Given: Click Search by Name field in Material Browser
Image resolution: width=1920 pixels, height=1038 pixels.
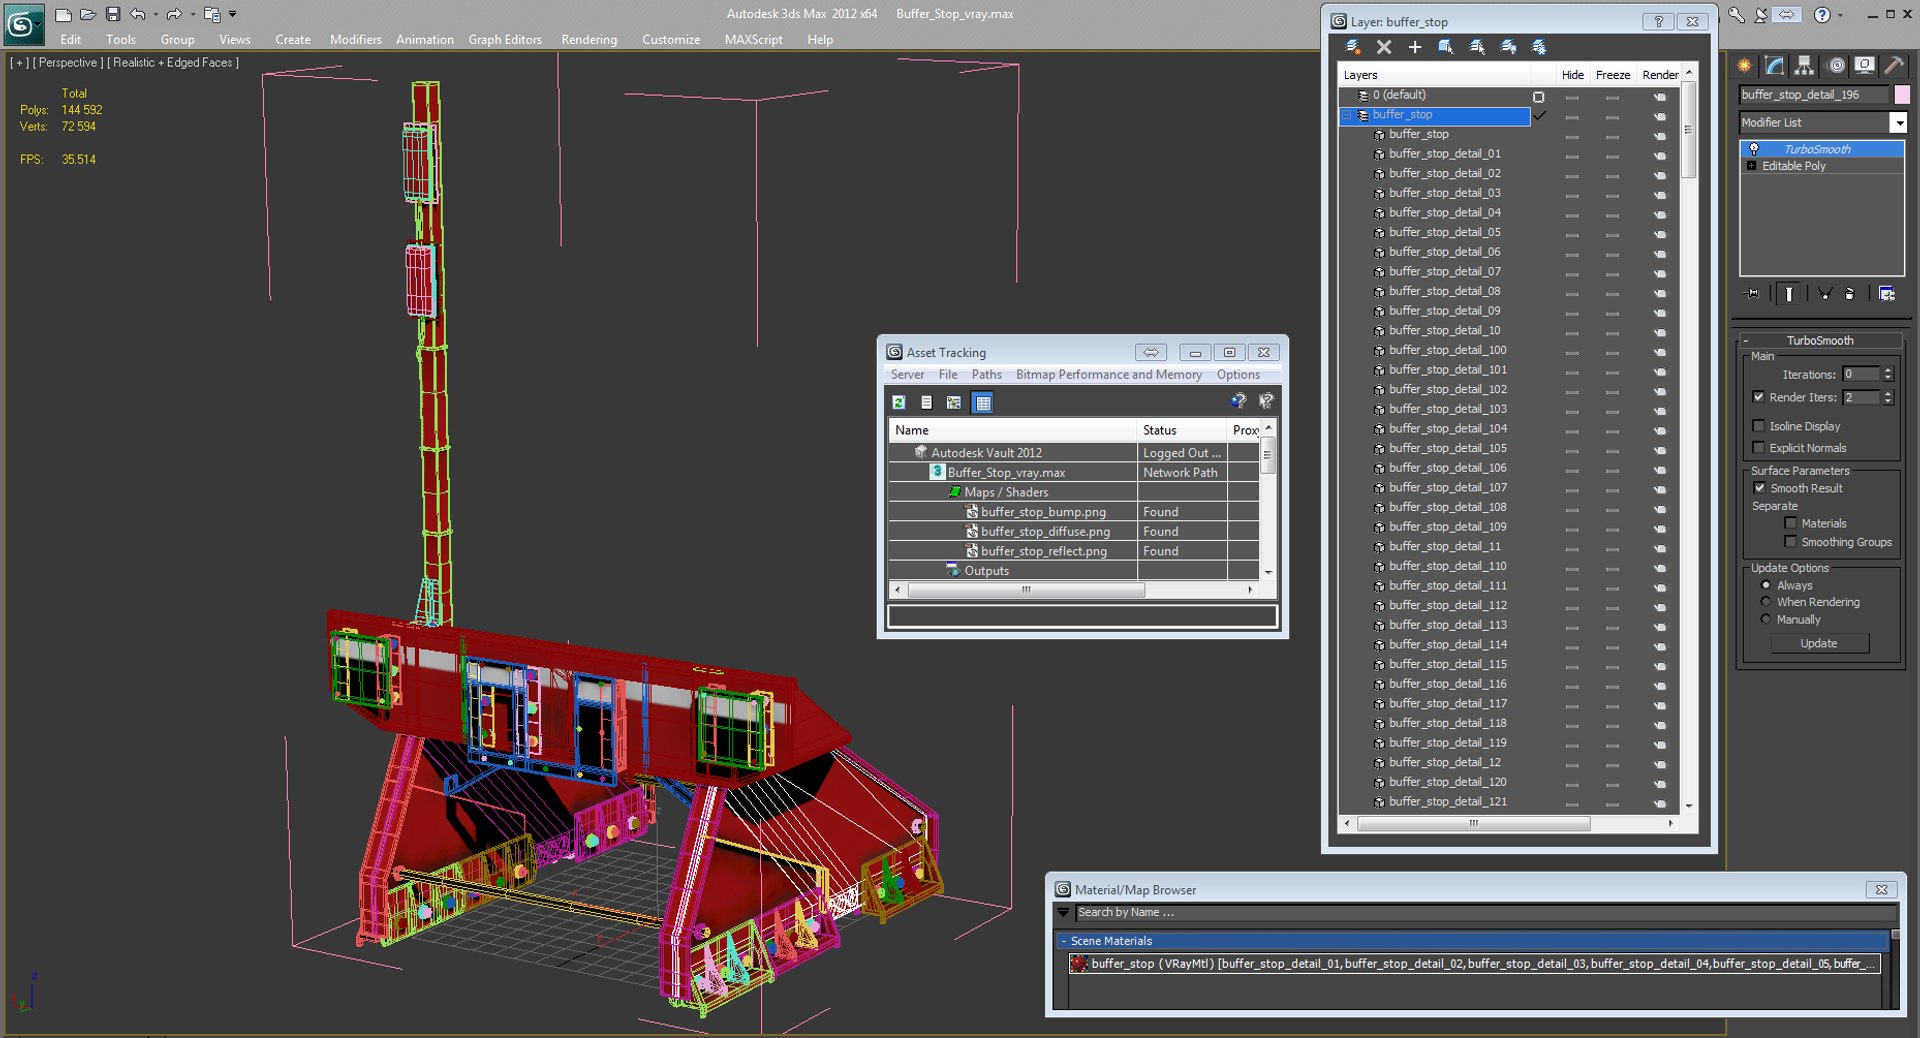Looking at the screenshot, I should click(x=1485, y=912).
